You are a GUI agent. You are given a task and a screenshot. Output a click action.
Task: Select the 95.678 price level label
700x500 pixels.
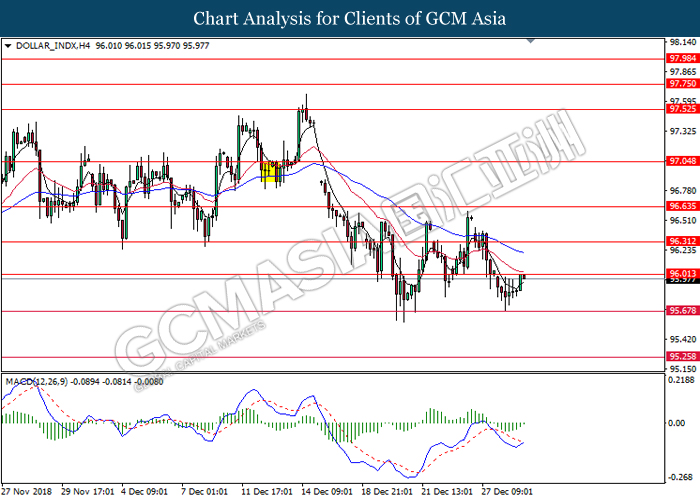tap(683, 311)
